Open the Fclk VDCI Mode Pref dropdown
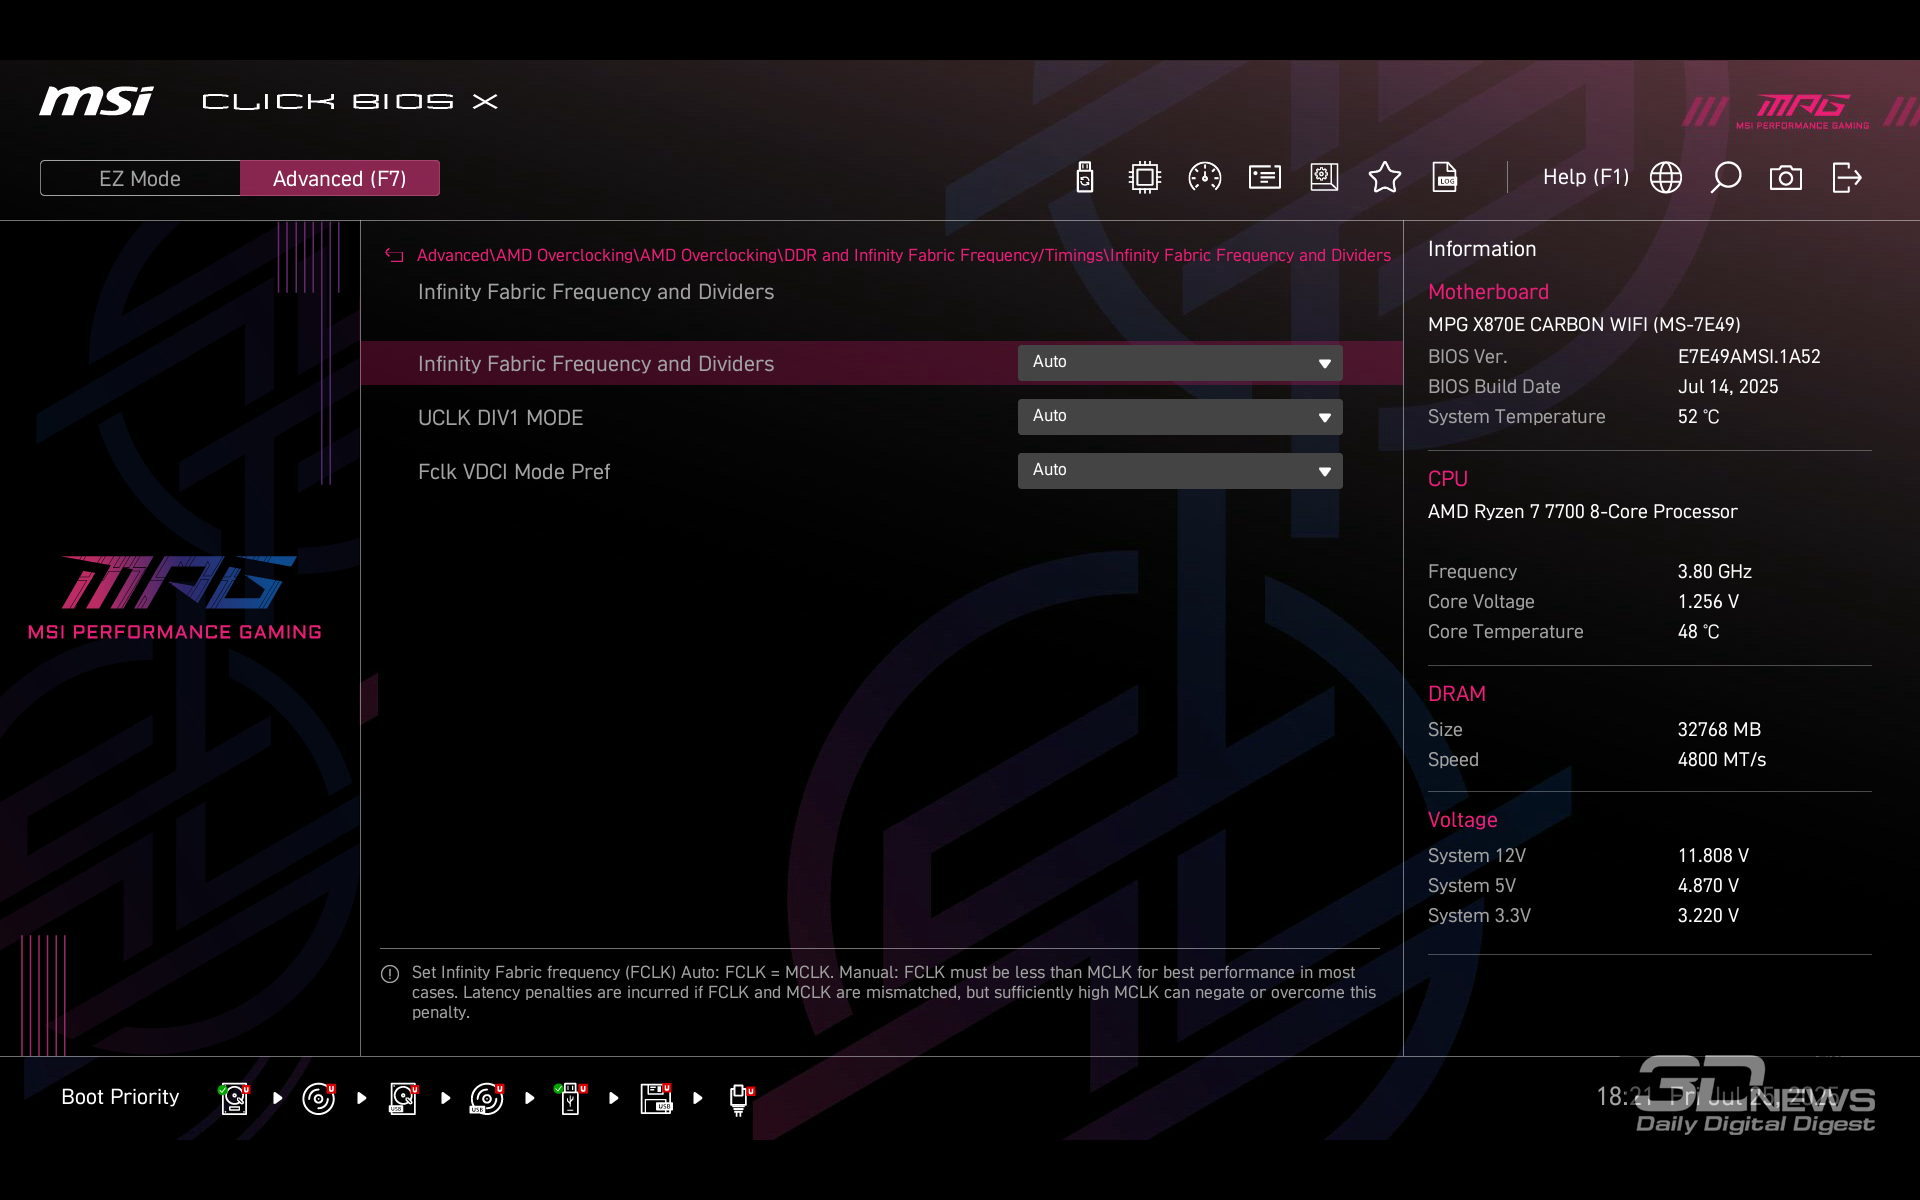The height and width of the screenshot is (1200, 1920). 1180,471
